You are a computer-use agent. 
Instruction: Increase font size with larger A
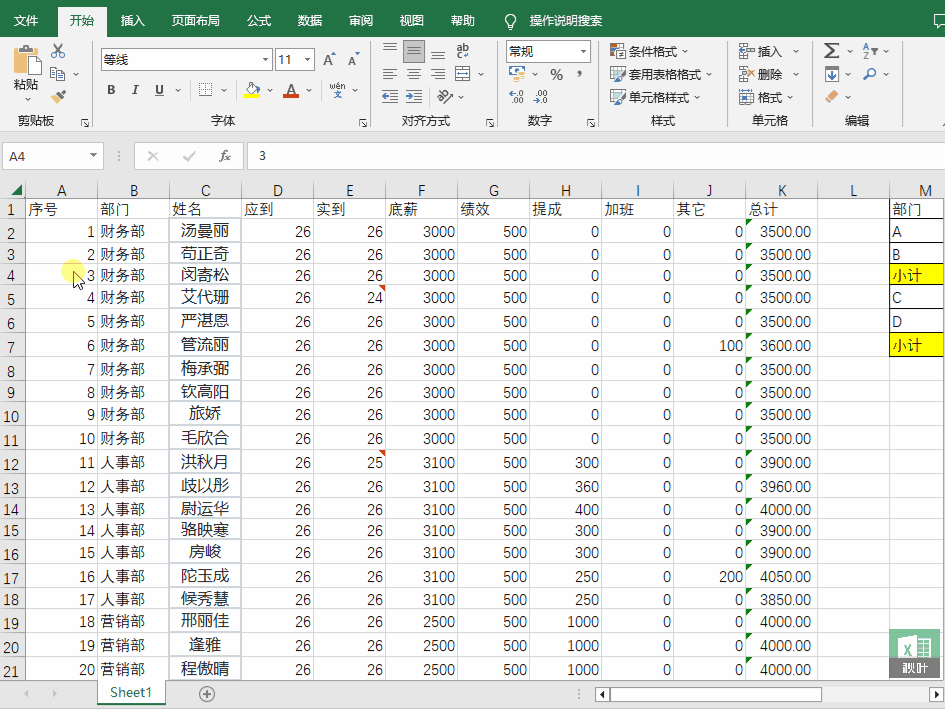[329, 59]
